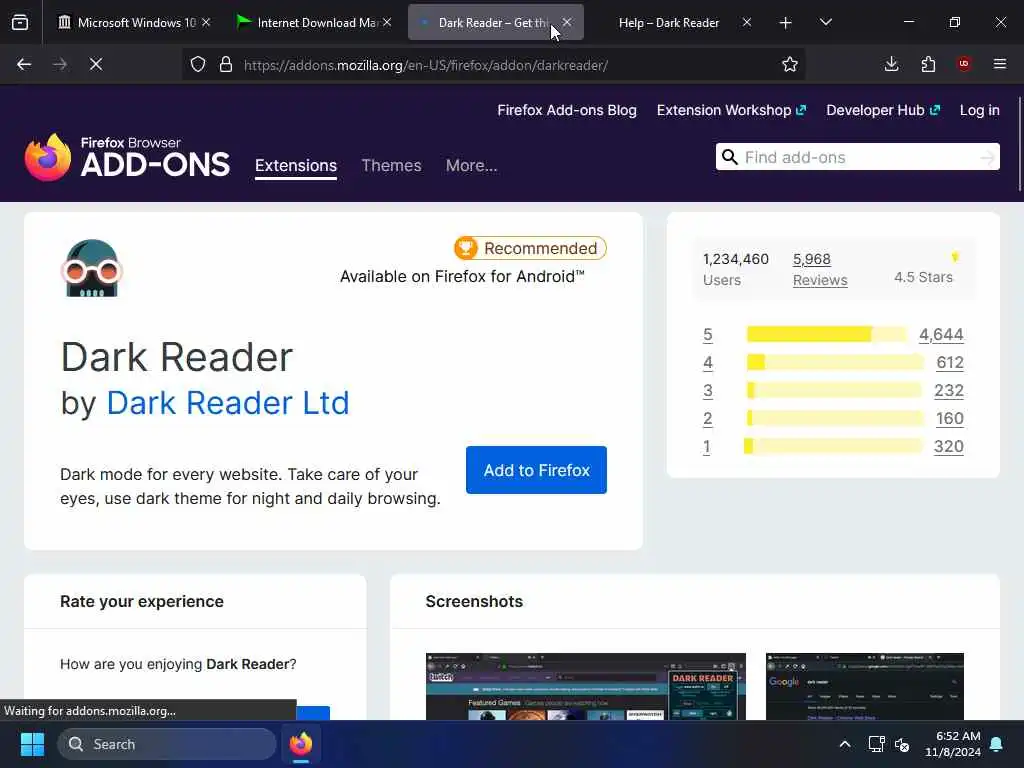Bookmark this page with star icon

click(790, 64)
